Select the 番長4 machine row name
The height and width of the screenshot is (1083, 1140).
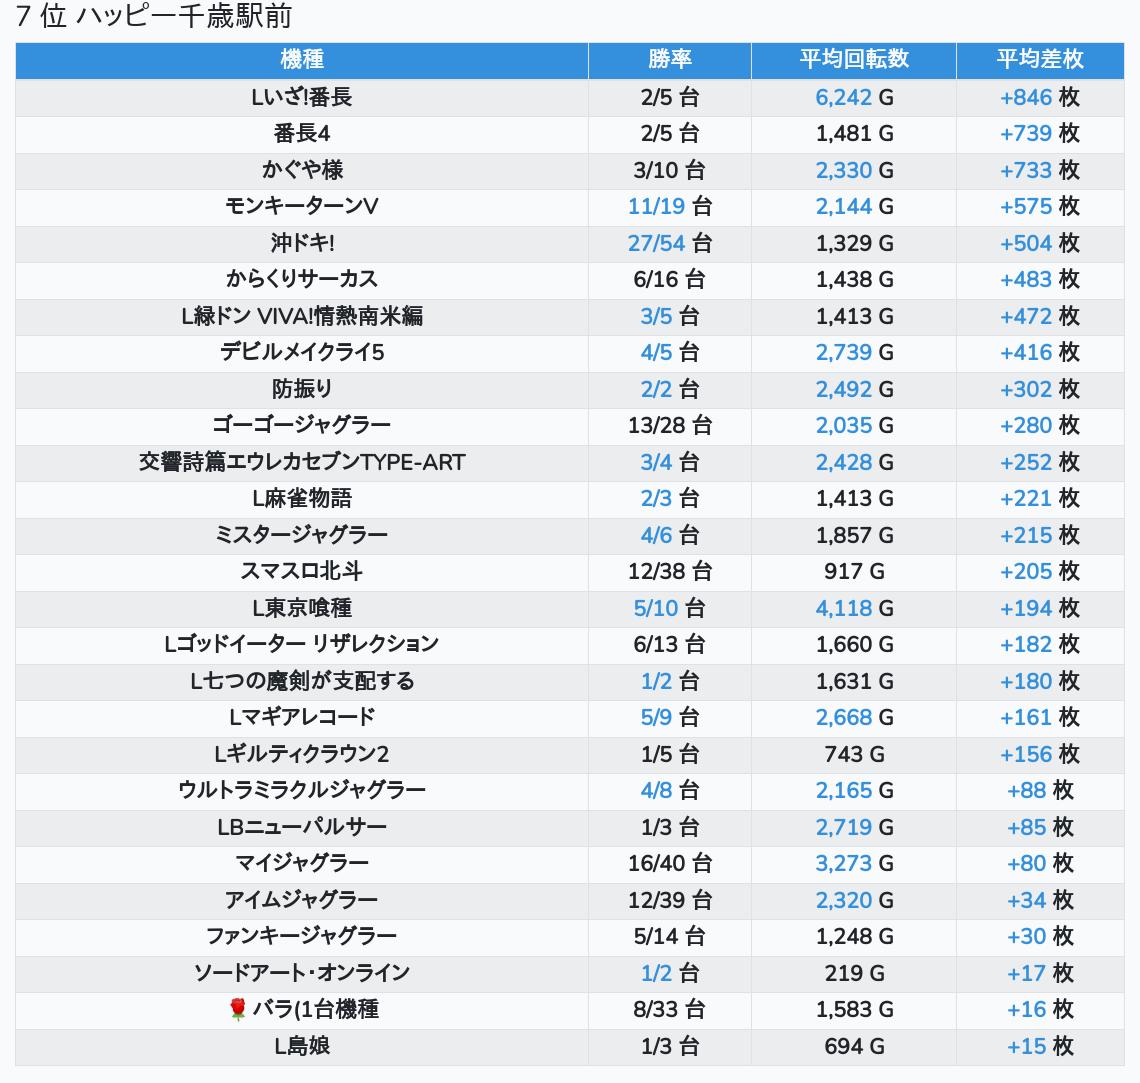[302, 134]
